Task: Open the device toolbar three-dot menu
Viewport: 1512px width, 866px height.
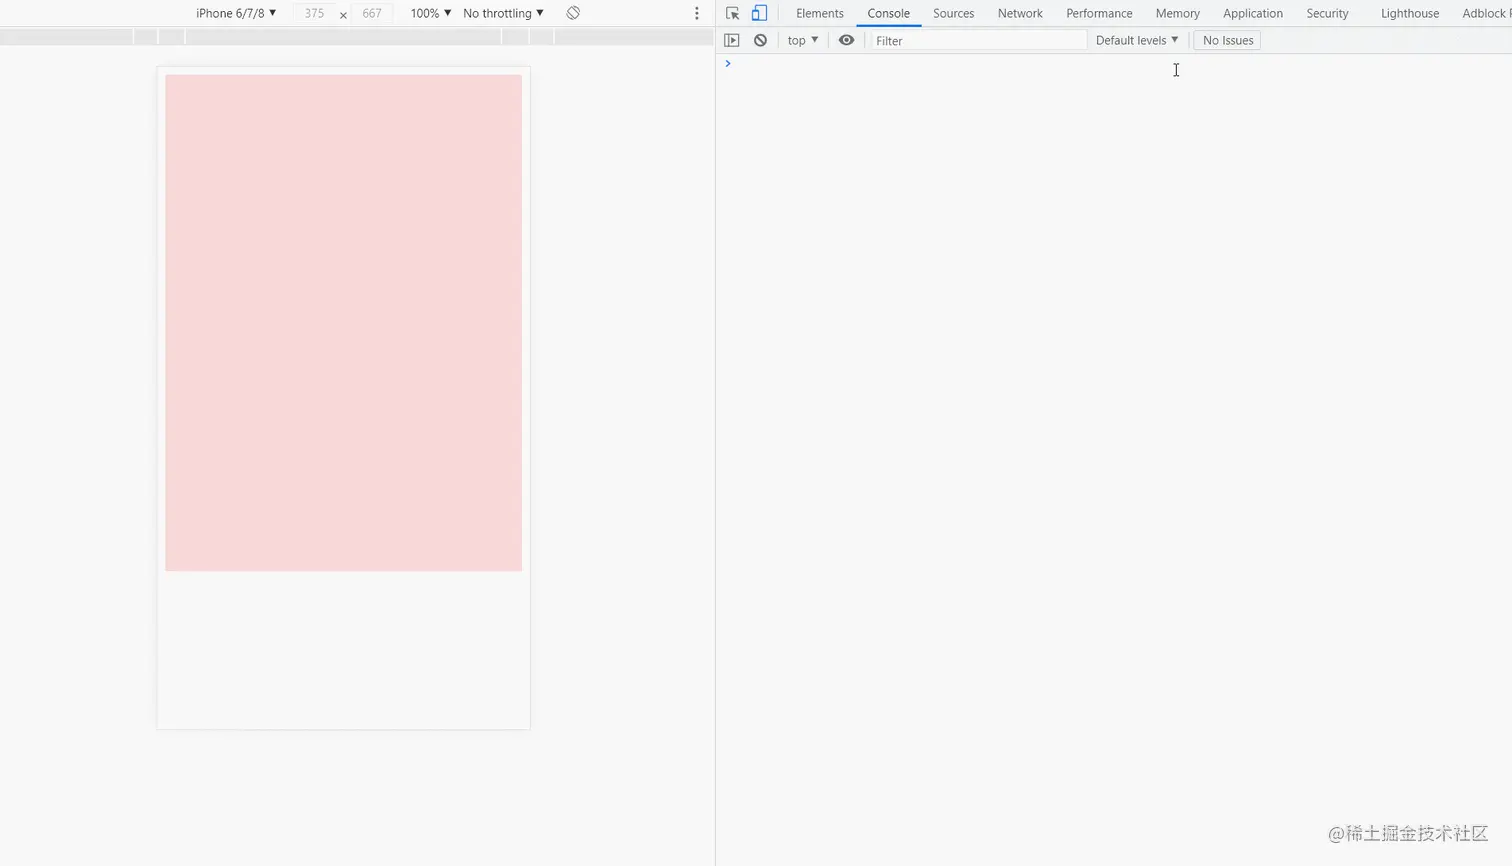Action: [697, 13]
